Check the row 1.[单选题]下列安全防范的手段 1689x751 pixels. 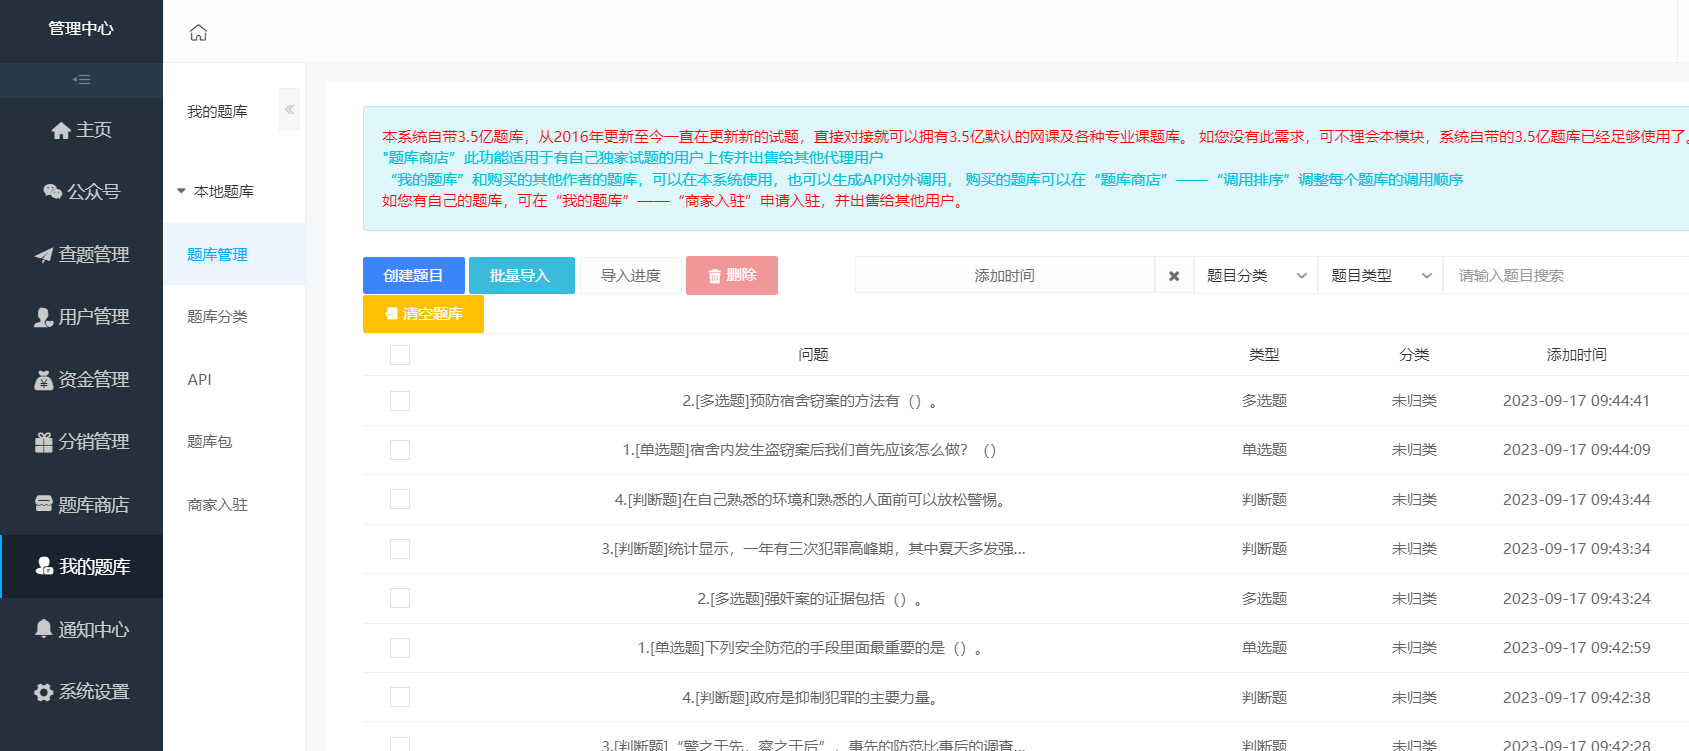pos(400,648)
